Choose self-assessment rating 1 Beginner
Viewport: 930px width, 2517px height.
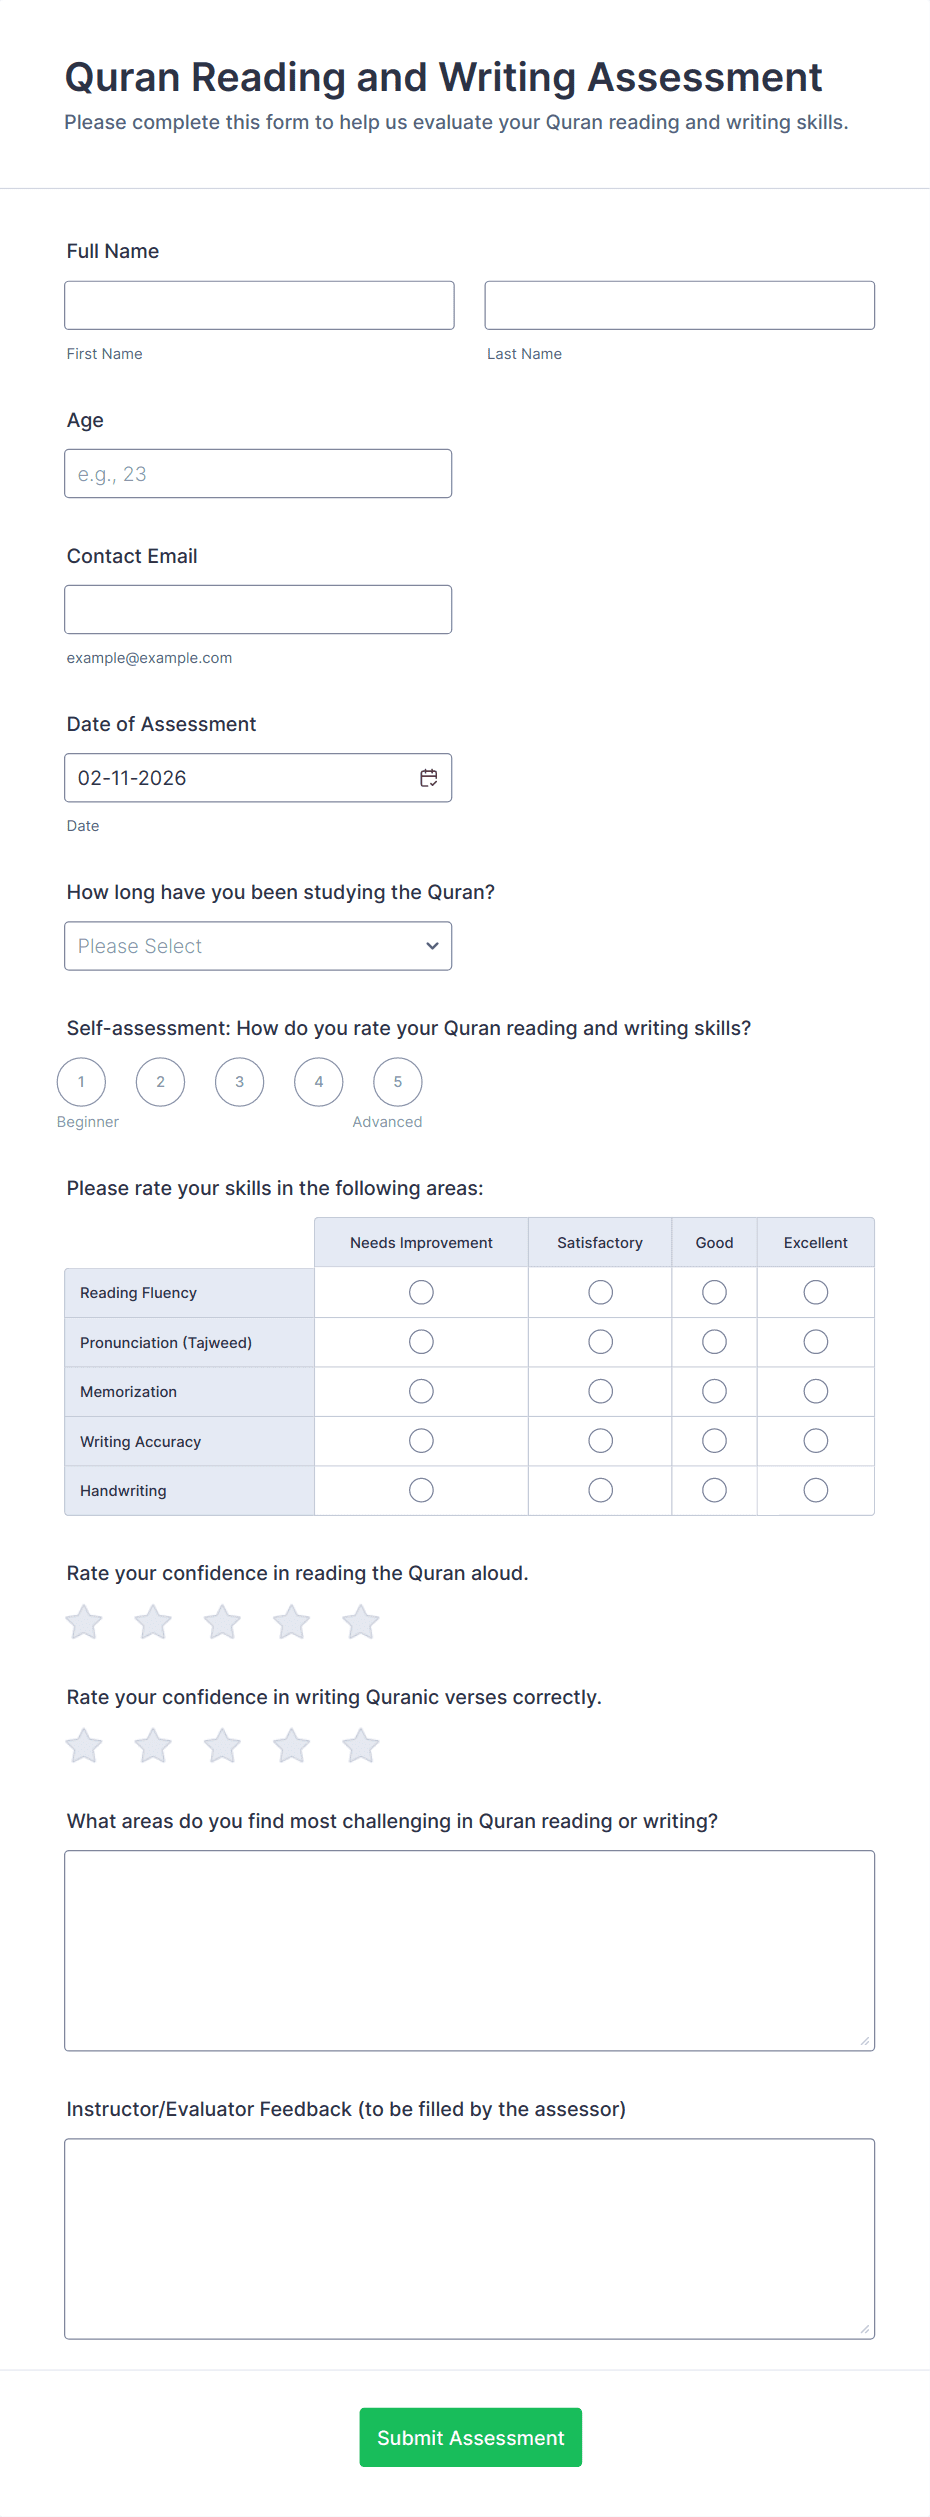81,1082
